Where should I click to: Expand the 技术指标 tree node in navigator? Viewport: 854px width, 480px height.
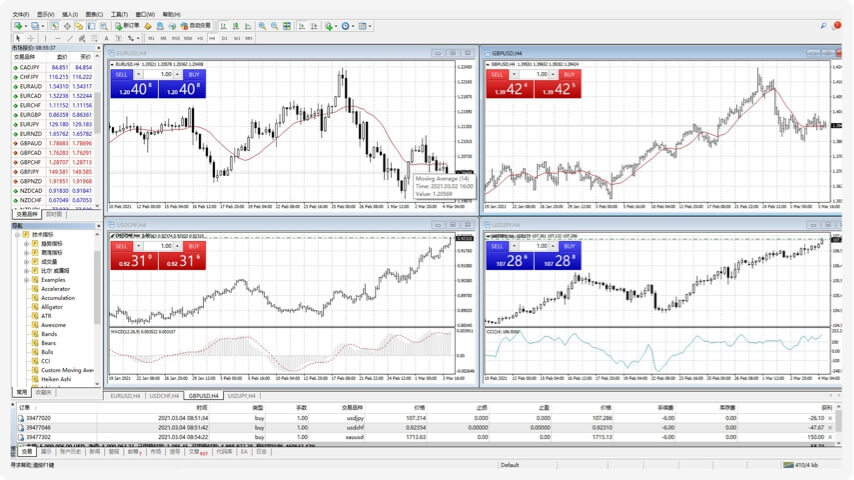tap(18, 236)
